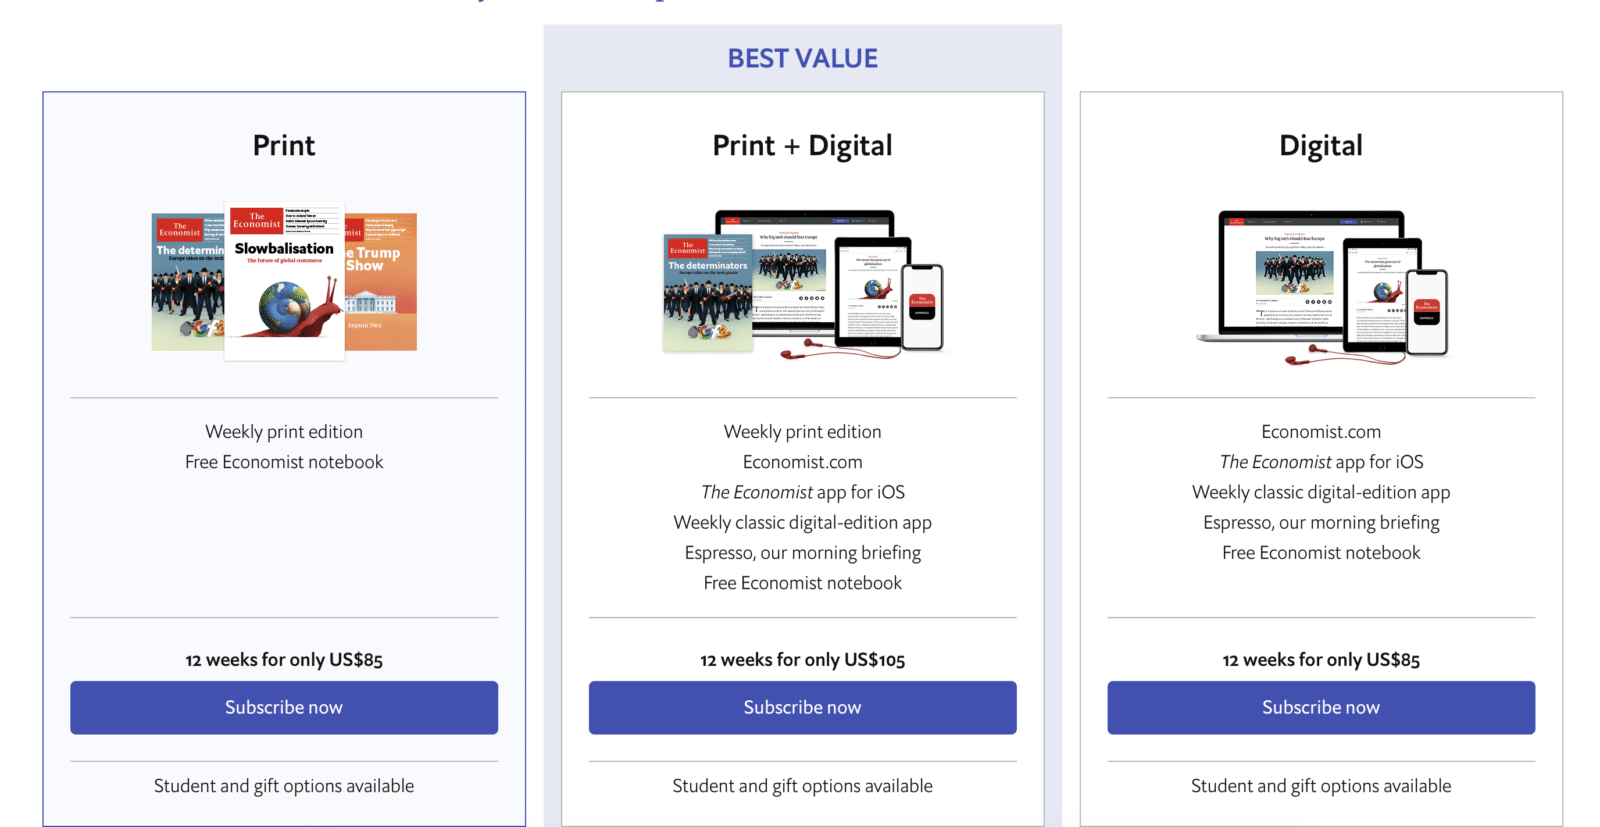Open student and gift options for Print

[x=284, y=786]
